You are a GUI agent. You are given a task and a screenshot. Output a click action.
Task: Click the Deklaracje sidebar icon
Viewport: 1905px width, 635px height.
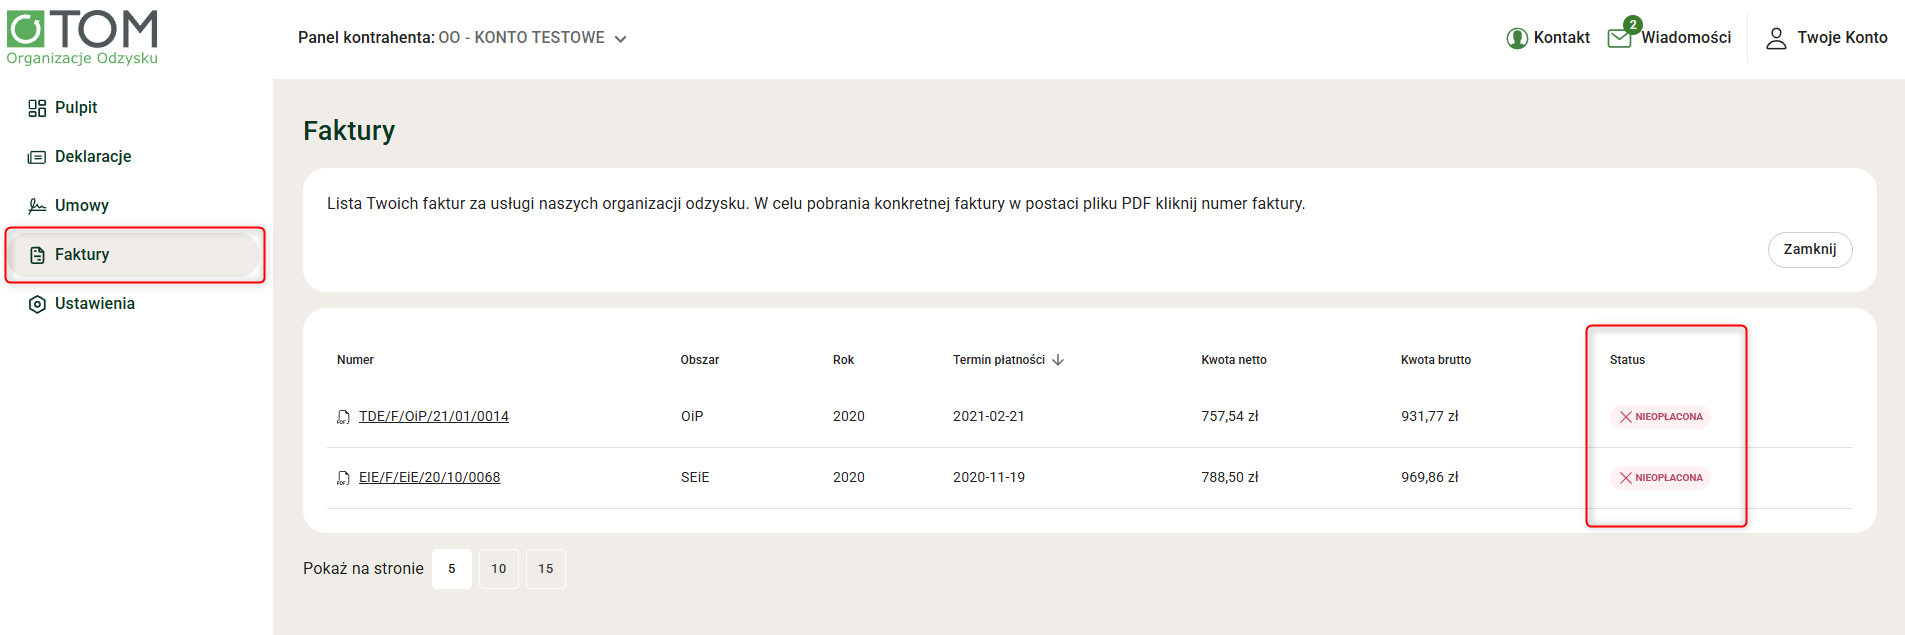[x=37, y=157]
